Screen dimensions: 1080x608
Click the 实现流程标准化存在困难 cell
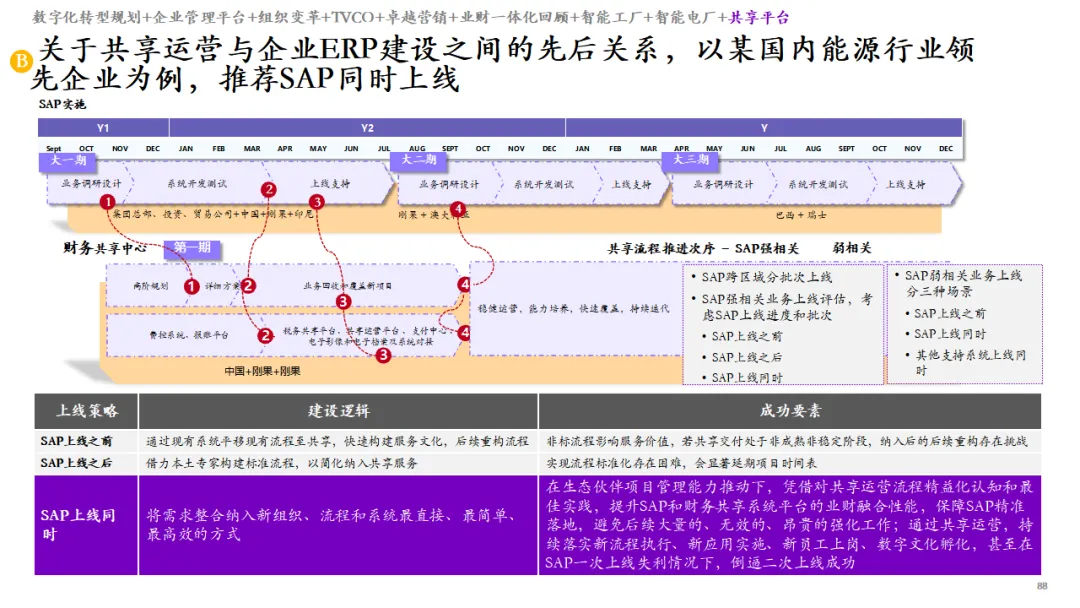[790, 463]
